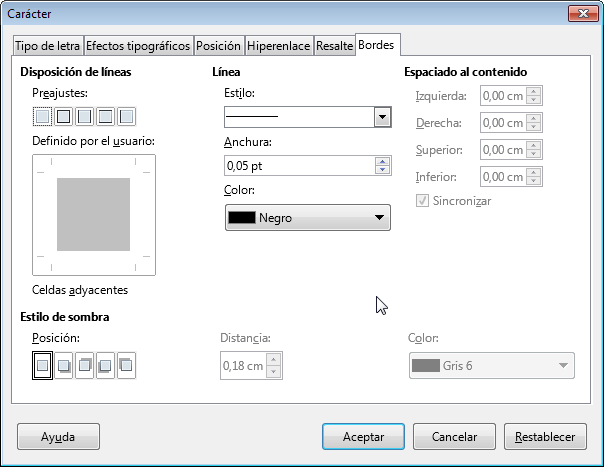The height and width of the screenshot is (467, 604).
Task: Open the Negro line color dropdown
Action: coord(307,217)
